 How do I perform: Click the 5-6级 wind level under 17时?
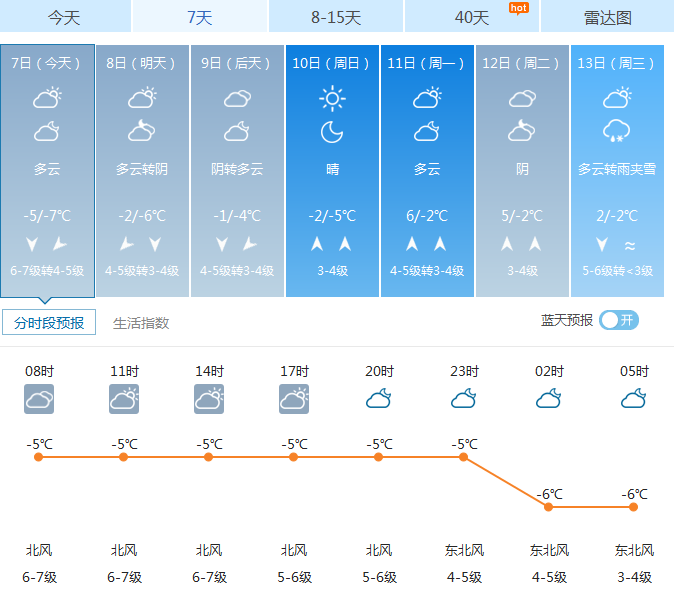pyautogui.click(x=294, y=577)
